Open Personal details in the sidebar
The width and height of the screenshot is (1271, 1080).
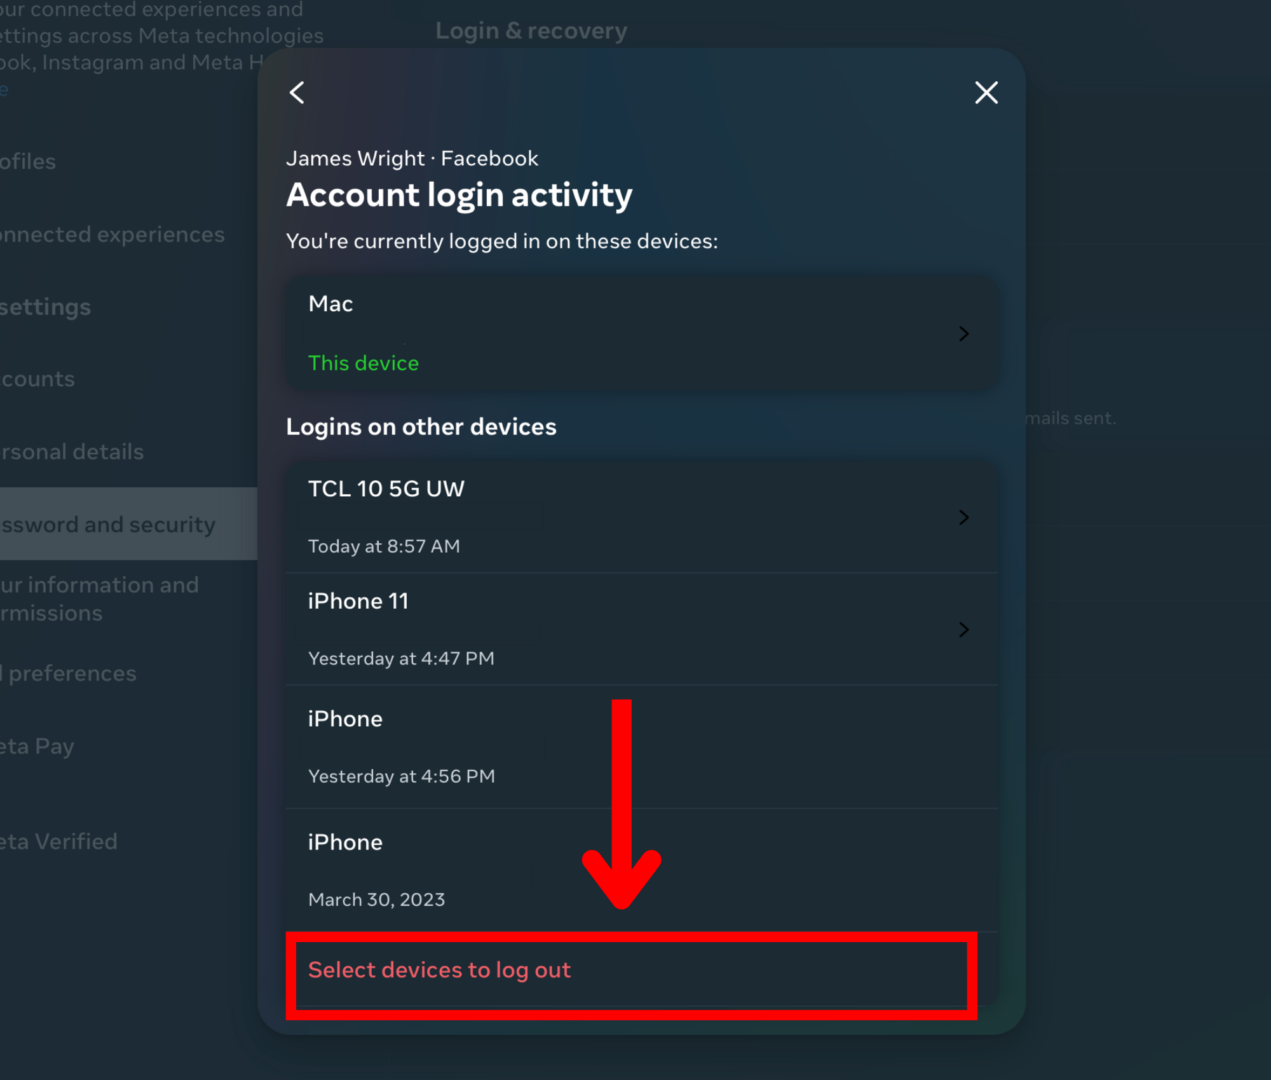(72, 451)
